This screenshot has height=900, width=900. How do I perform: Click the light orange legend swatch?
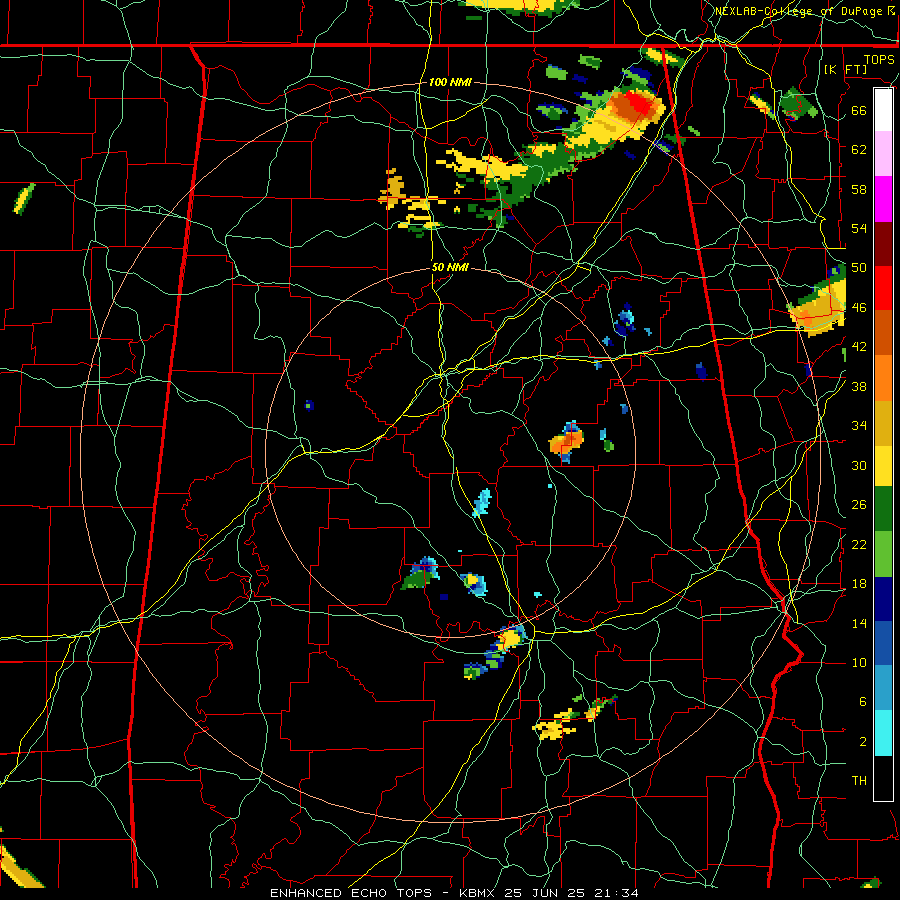[883, 378]
